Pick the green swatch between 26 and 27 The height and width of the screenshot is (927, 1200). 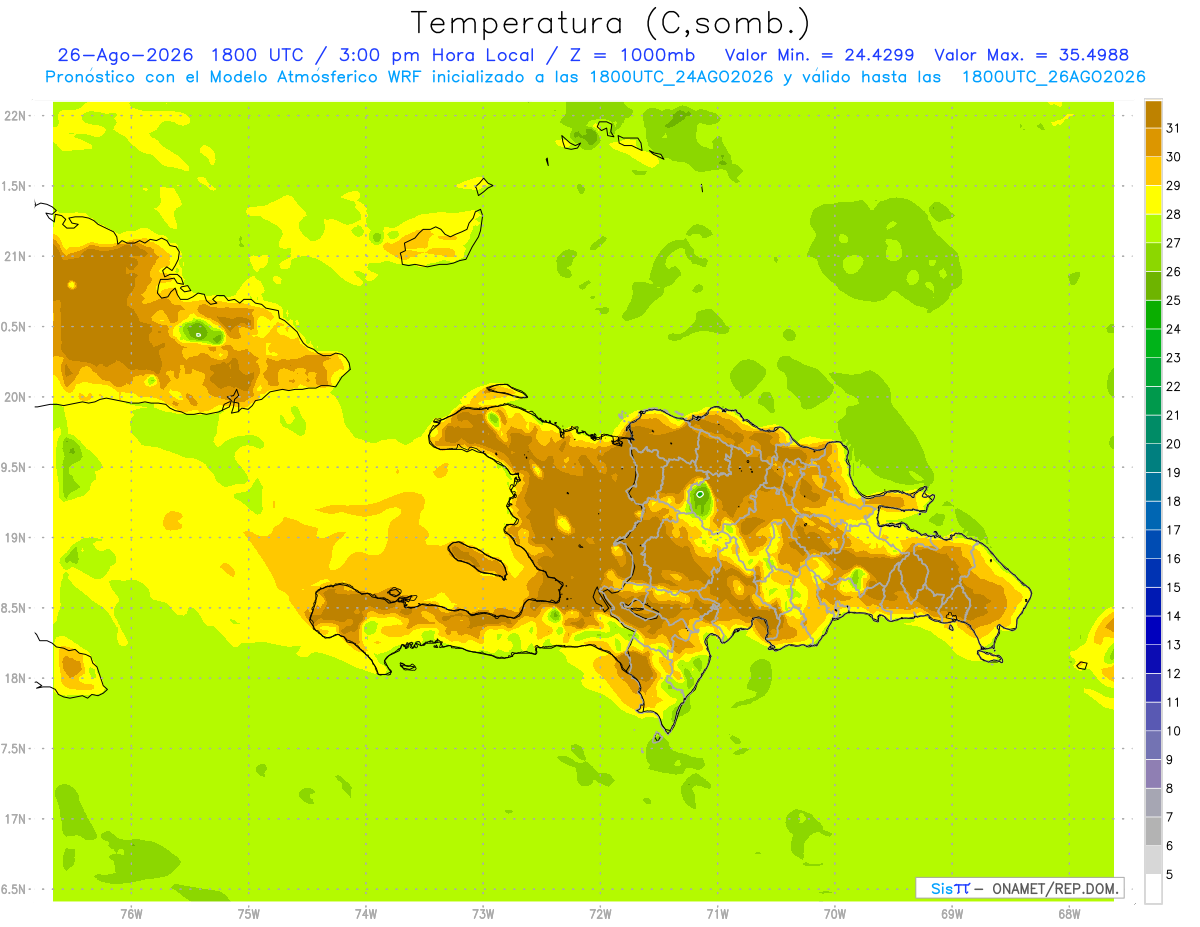tap(1153, 257)
